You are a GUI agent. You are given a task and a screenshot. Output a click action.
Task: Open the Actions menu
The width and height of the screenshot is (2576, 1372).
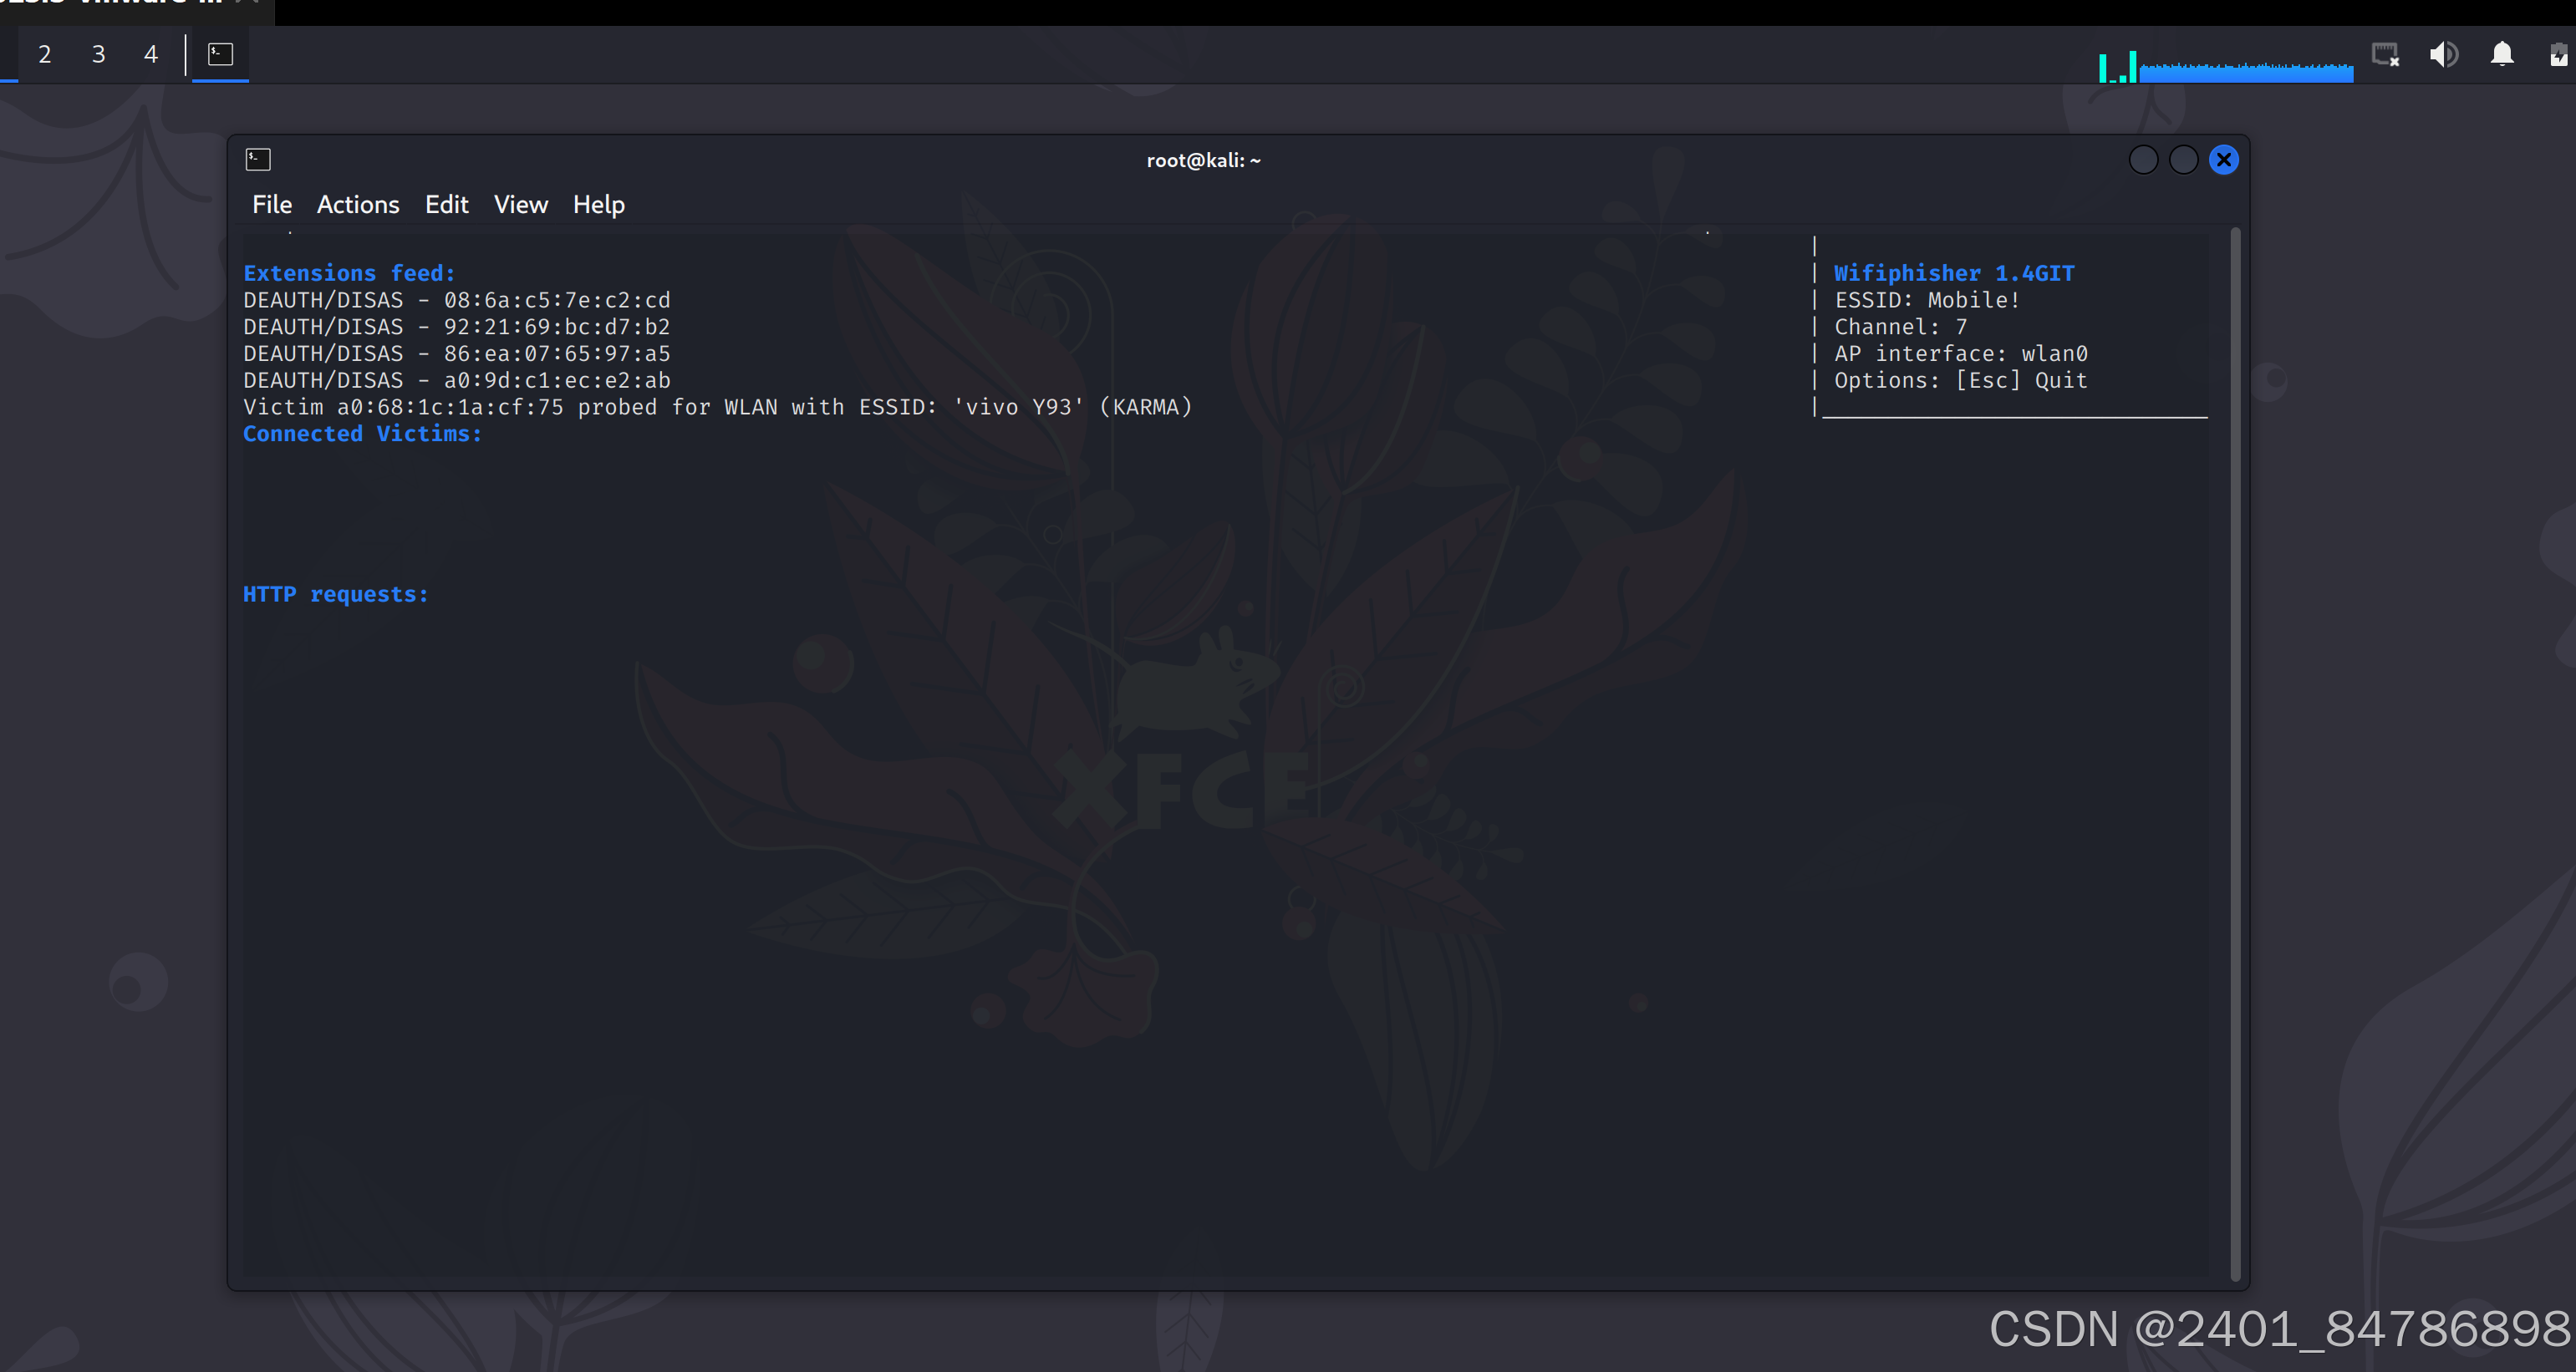(x=358, y=204)
